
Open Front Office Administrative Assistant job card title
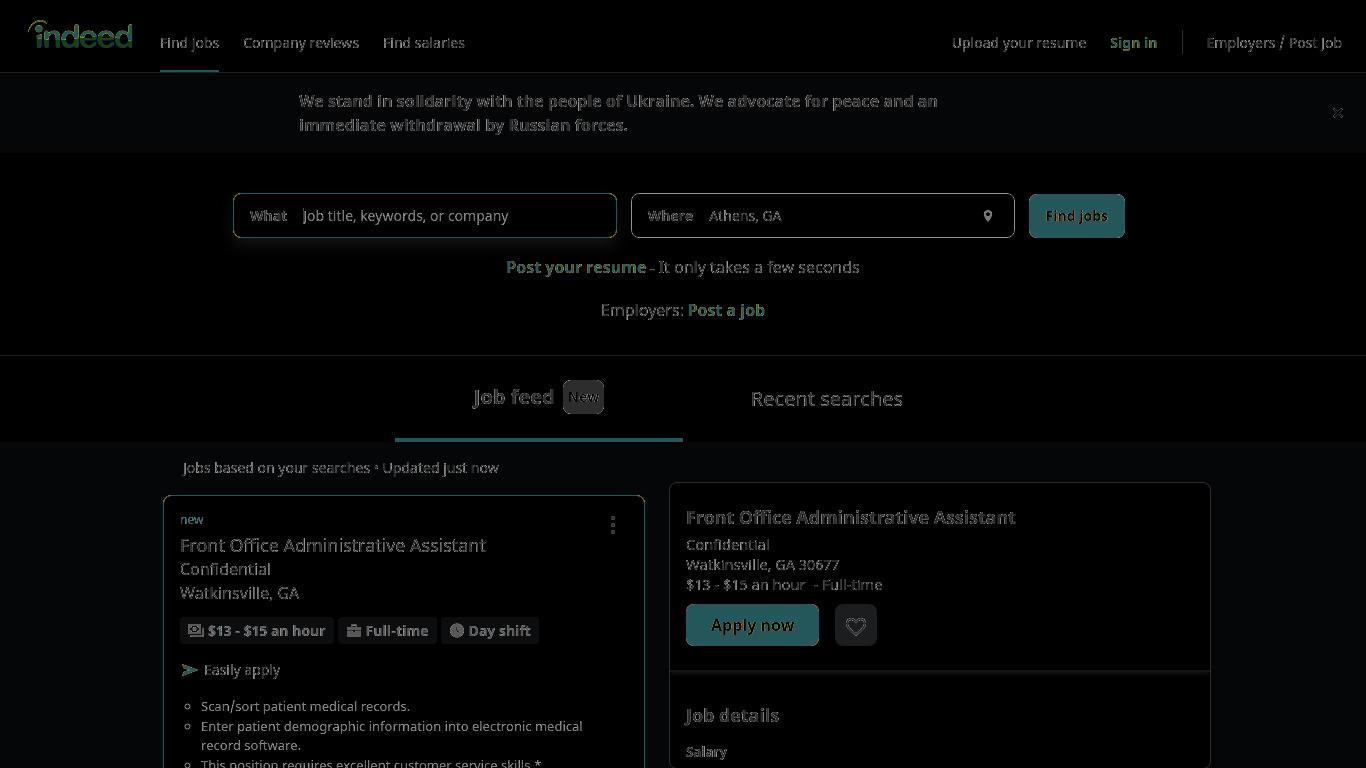click(x=333, y=545)
